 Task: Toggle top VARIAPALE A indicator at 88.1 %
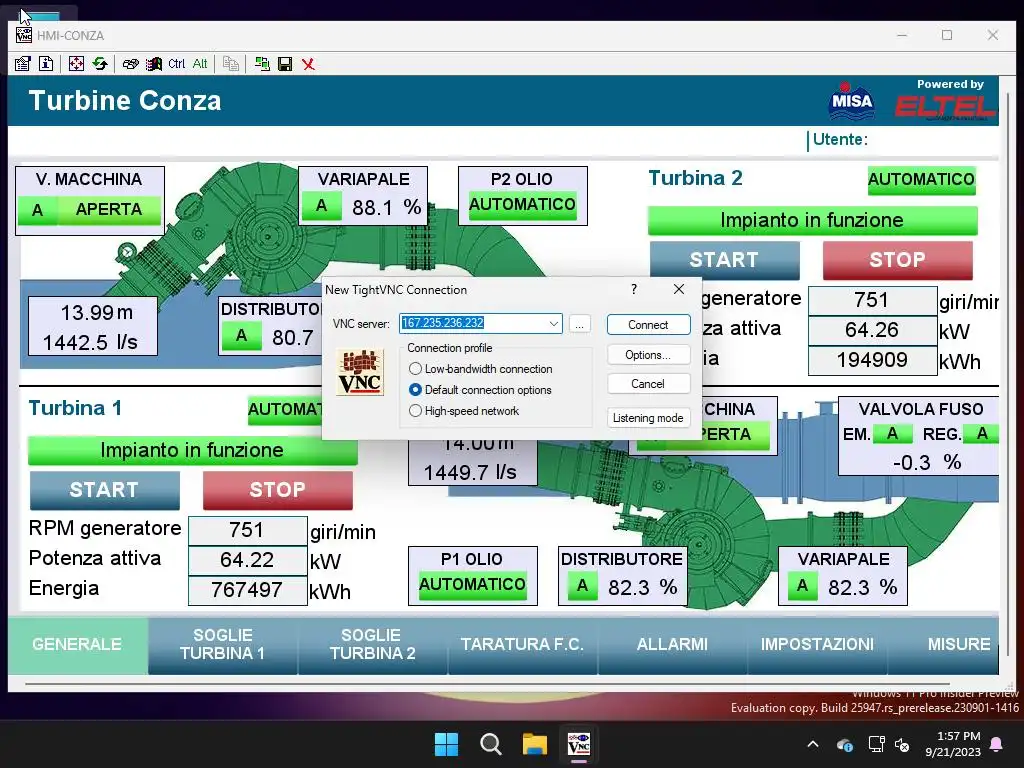pyautogui.click(x=321, y=206)
